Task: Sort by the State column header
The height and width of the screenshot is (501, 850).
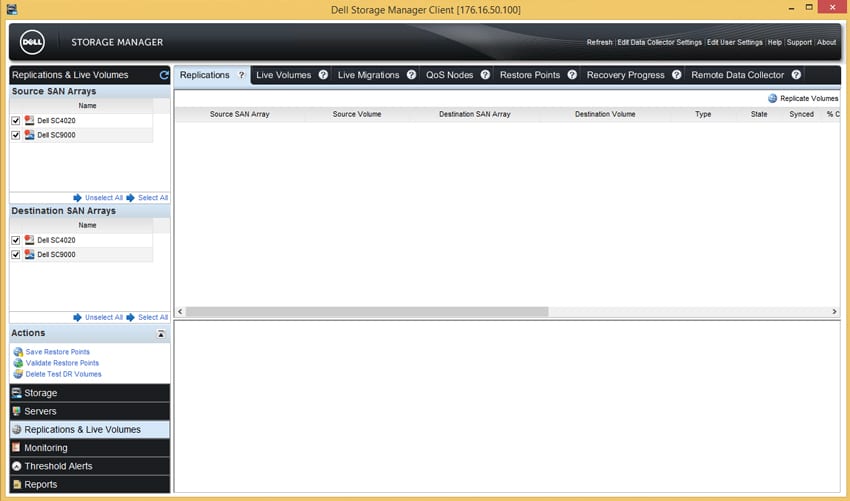Action: coord(759,114)
